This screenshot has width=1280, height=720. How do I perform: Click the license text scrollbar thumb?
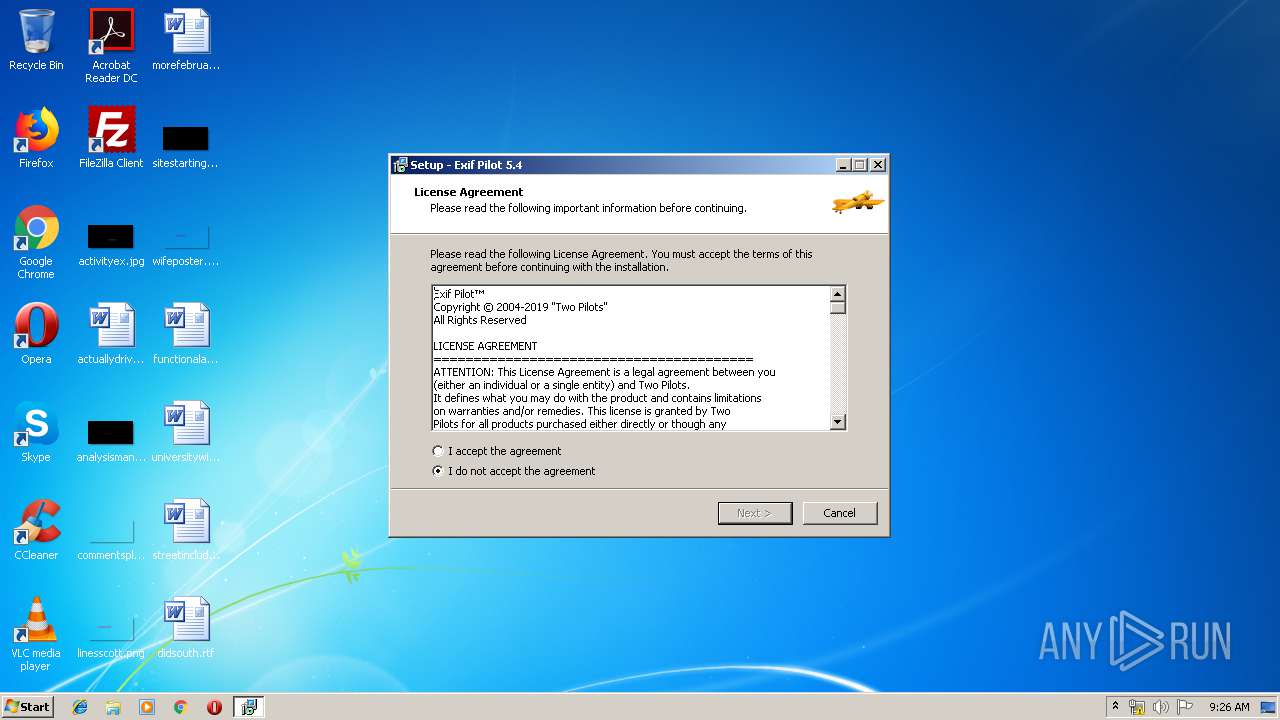pyautogui.click(x=838, y=307)
